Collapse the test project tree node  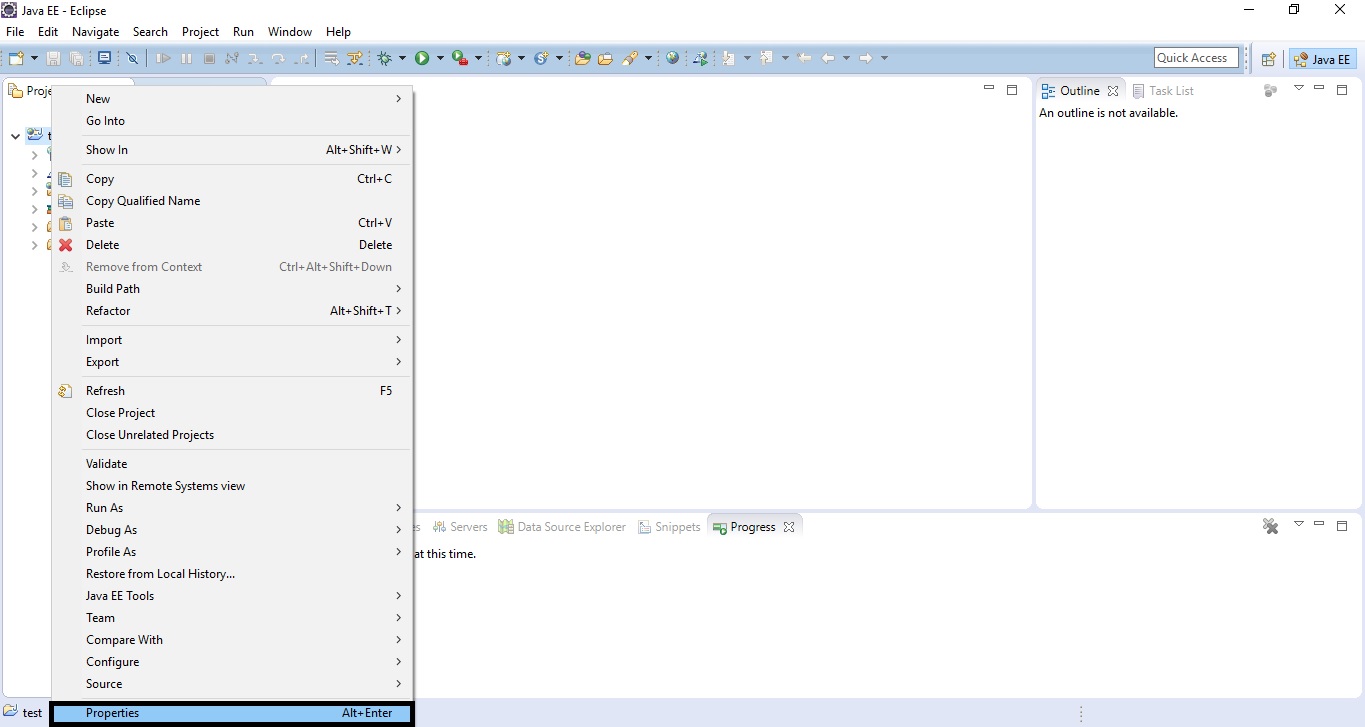[15, 136]
